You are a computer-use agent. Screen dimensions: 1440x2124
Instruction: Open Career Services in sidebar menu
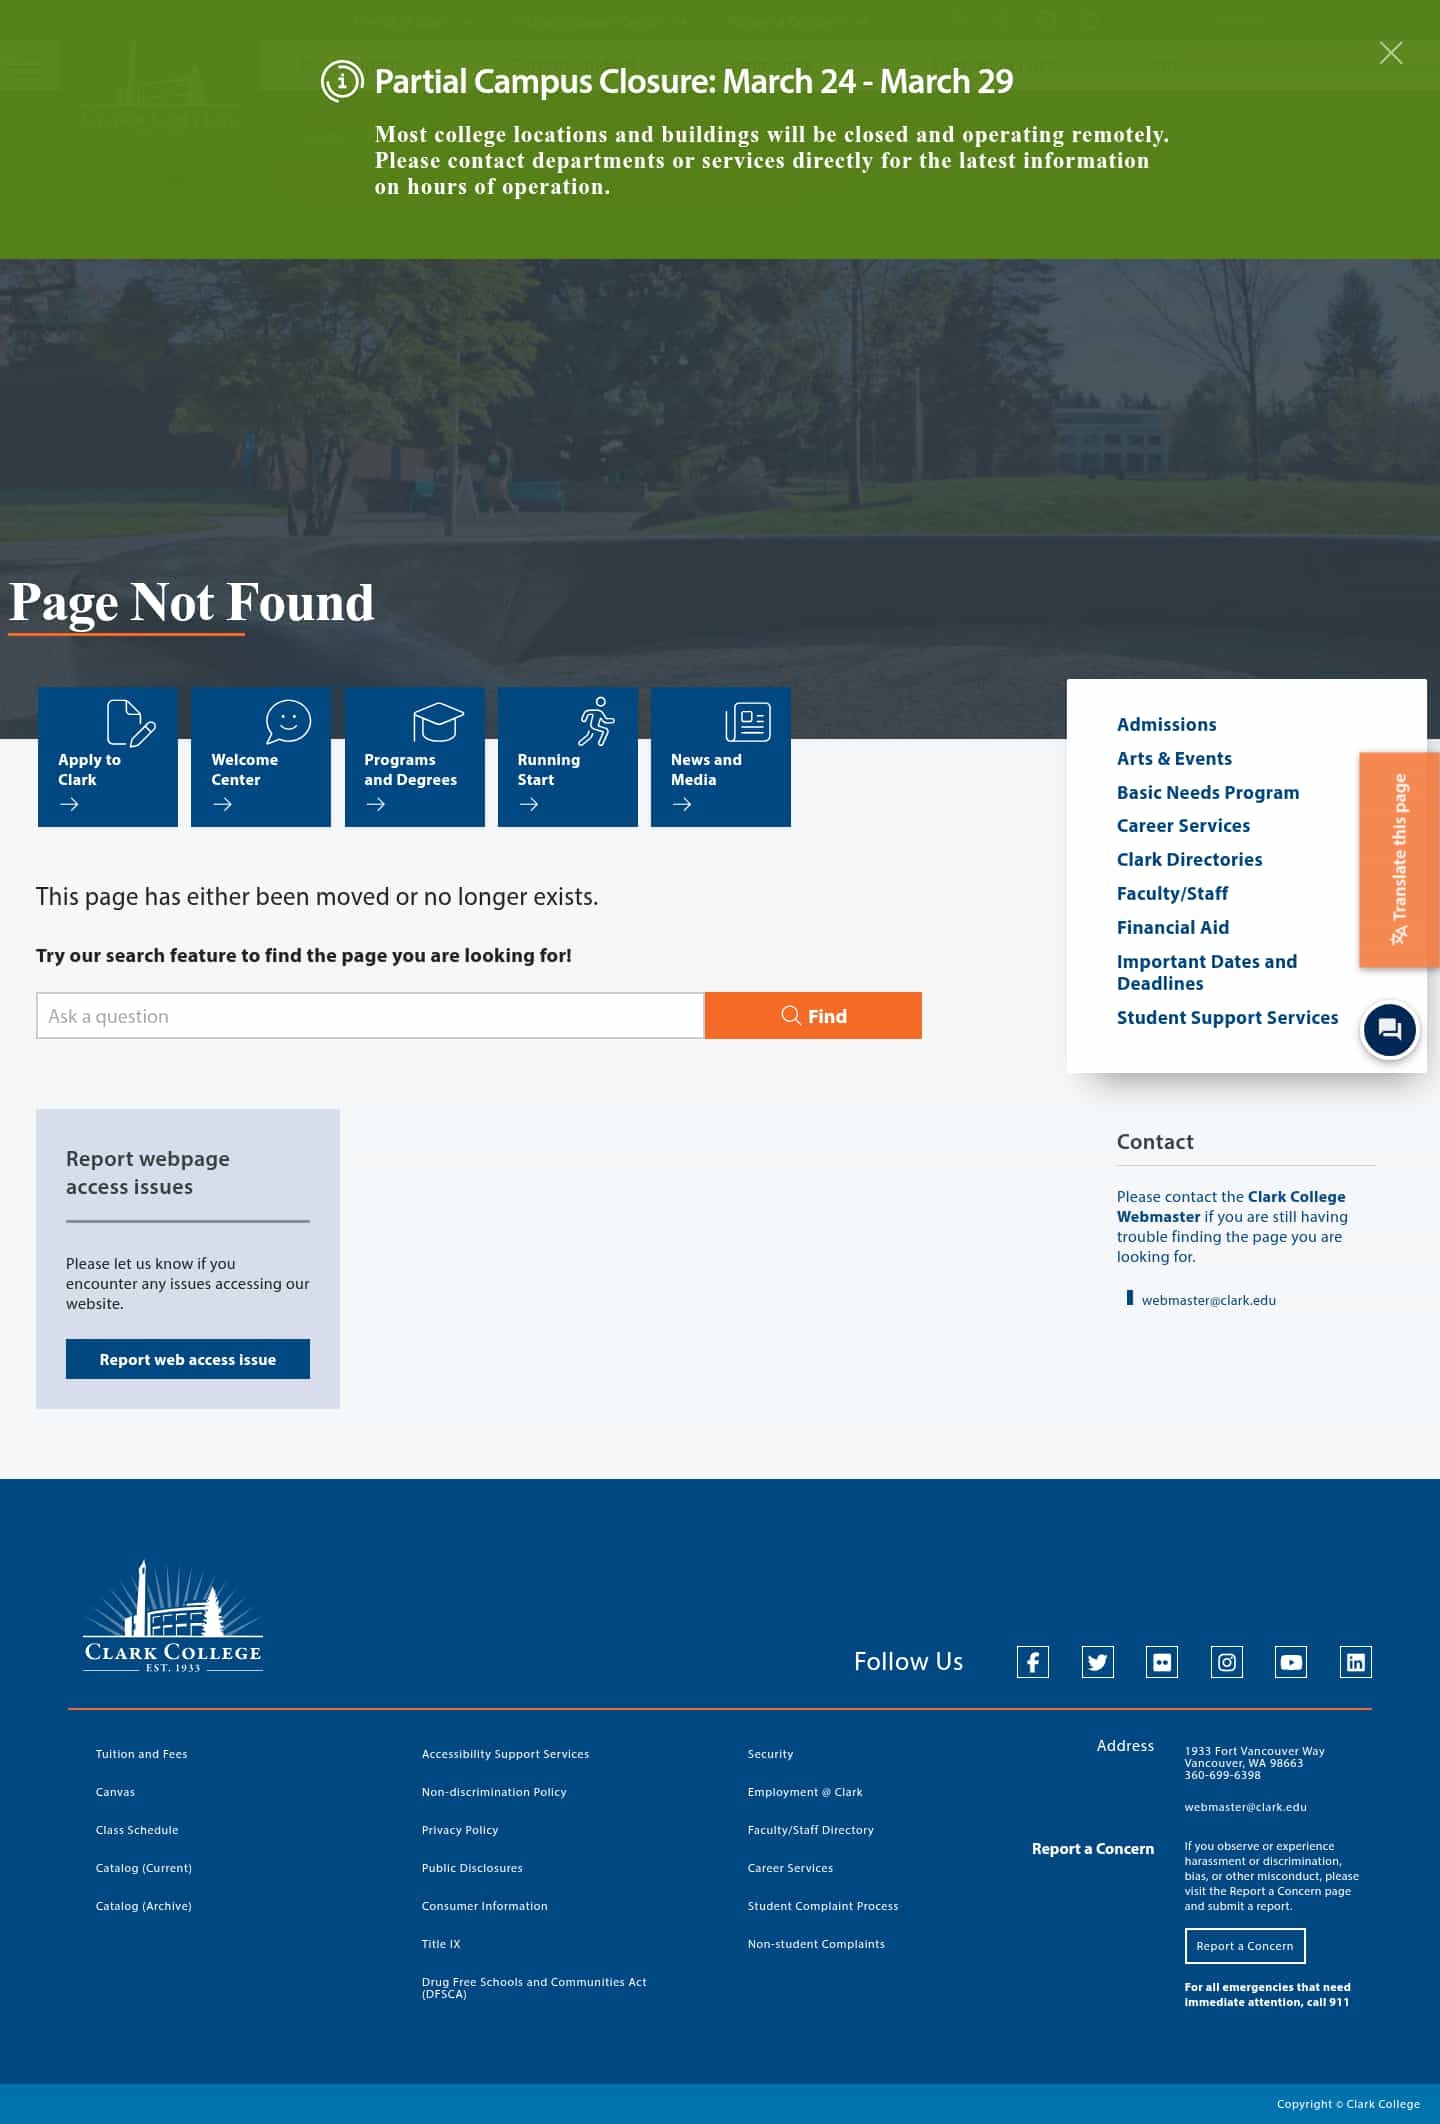pyautogui.click(x=1183, y=825)
